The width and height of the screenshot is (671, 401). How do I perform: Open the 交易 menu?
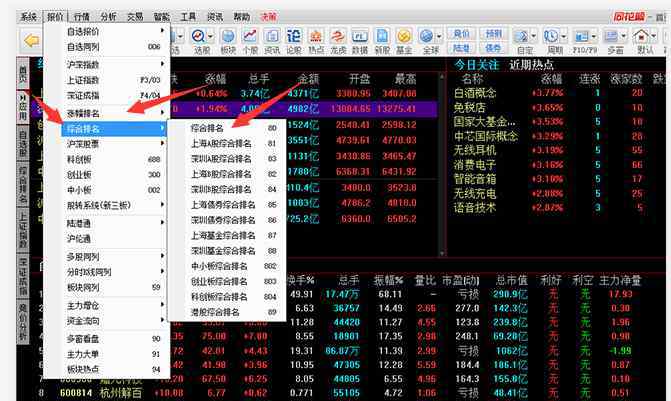pos(135,17)
